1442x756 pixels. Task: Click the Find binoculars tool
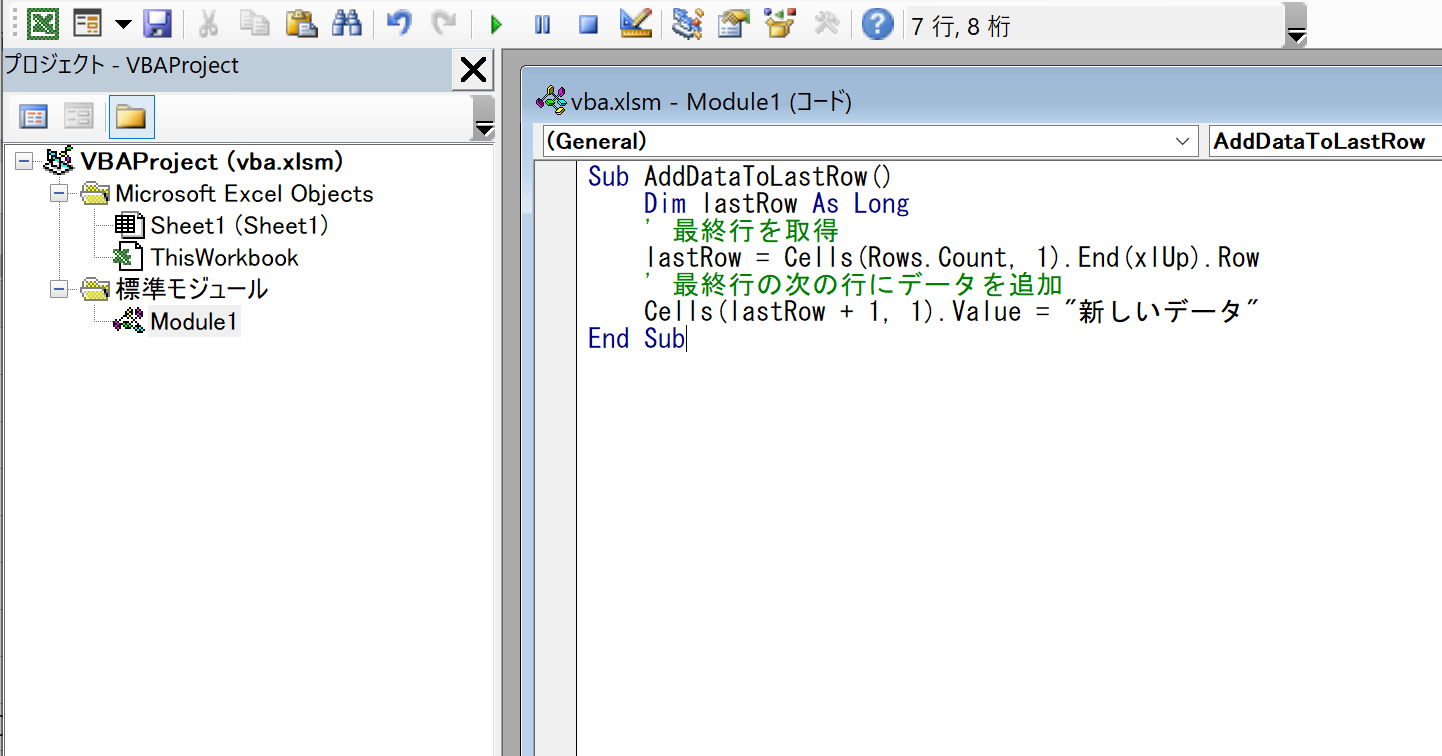click(x=346, y=24)
